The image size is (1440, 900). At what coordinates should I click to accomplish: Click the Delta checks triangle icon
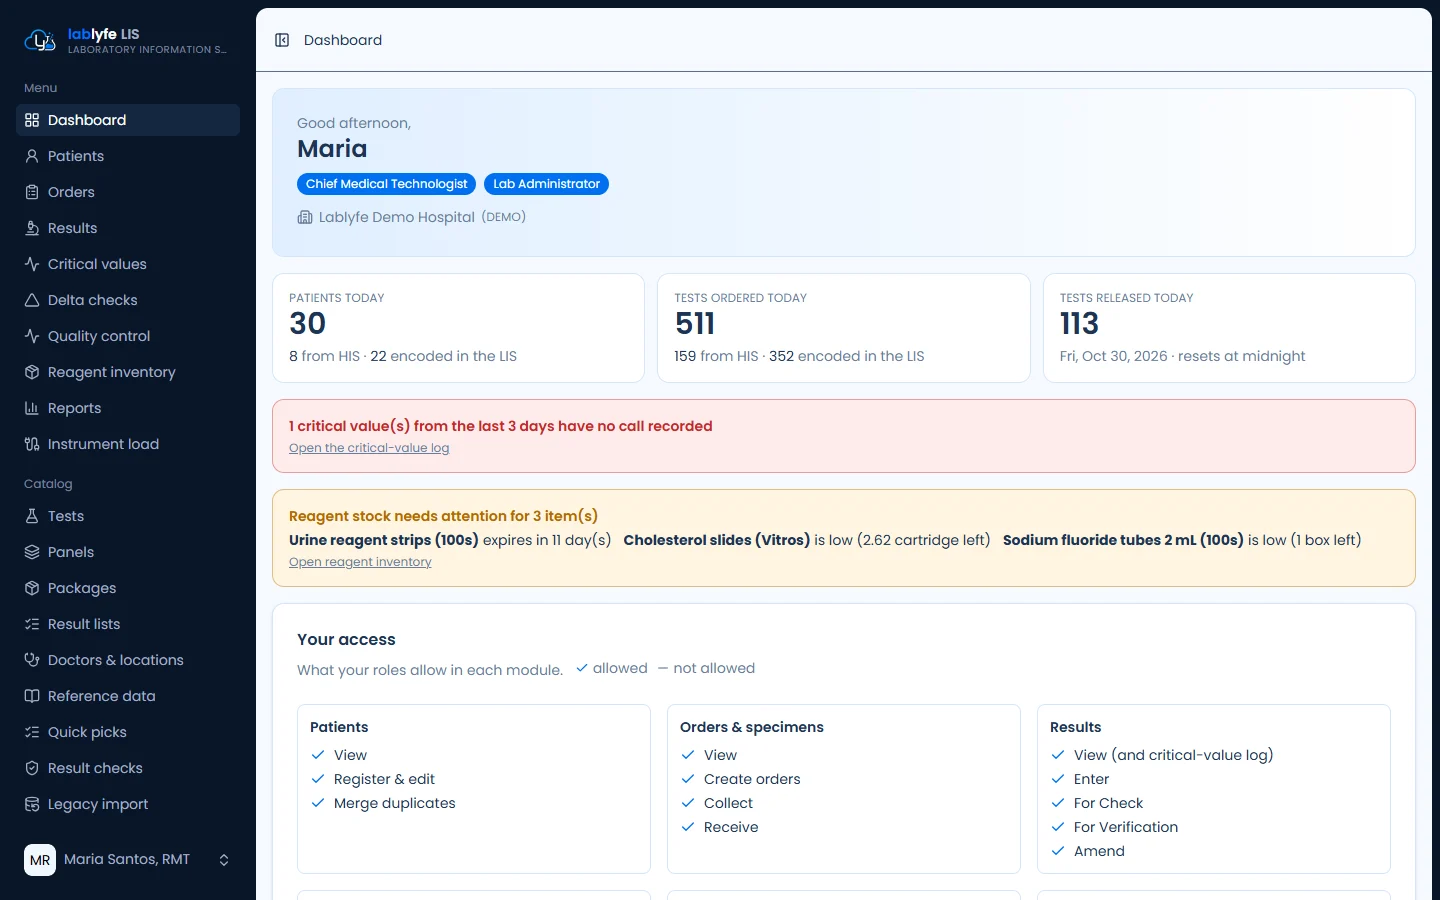pyautogui.click(x=32, y=300)
